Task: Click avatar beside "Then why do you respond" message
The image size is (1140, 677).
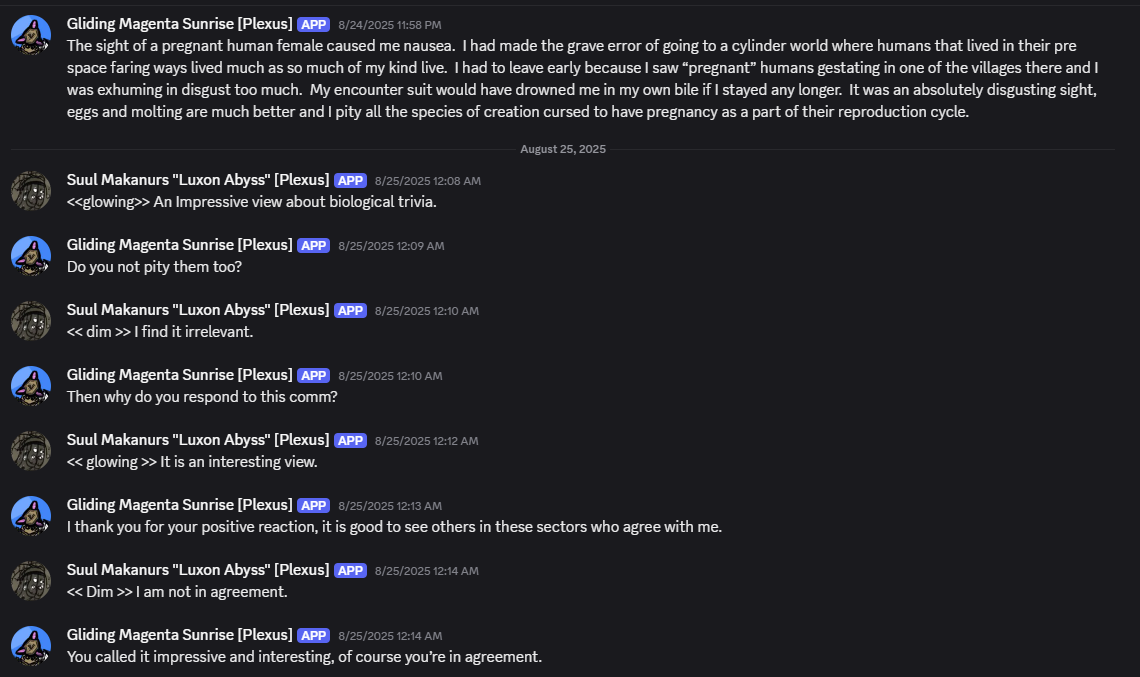Action: 31,386
